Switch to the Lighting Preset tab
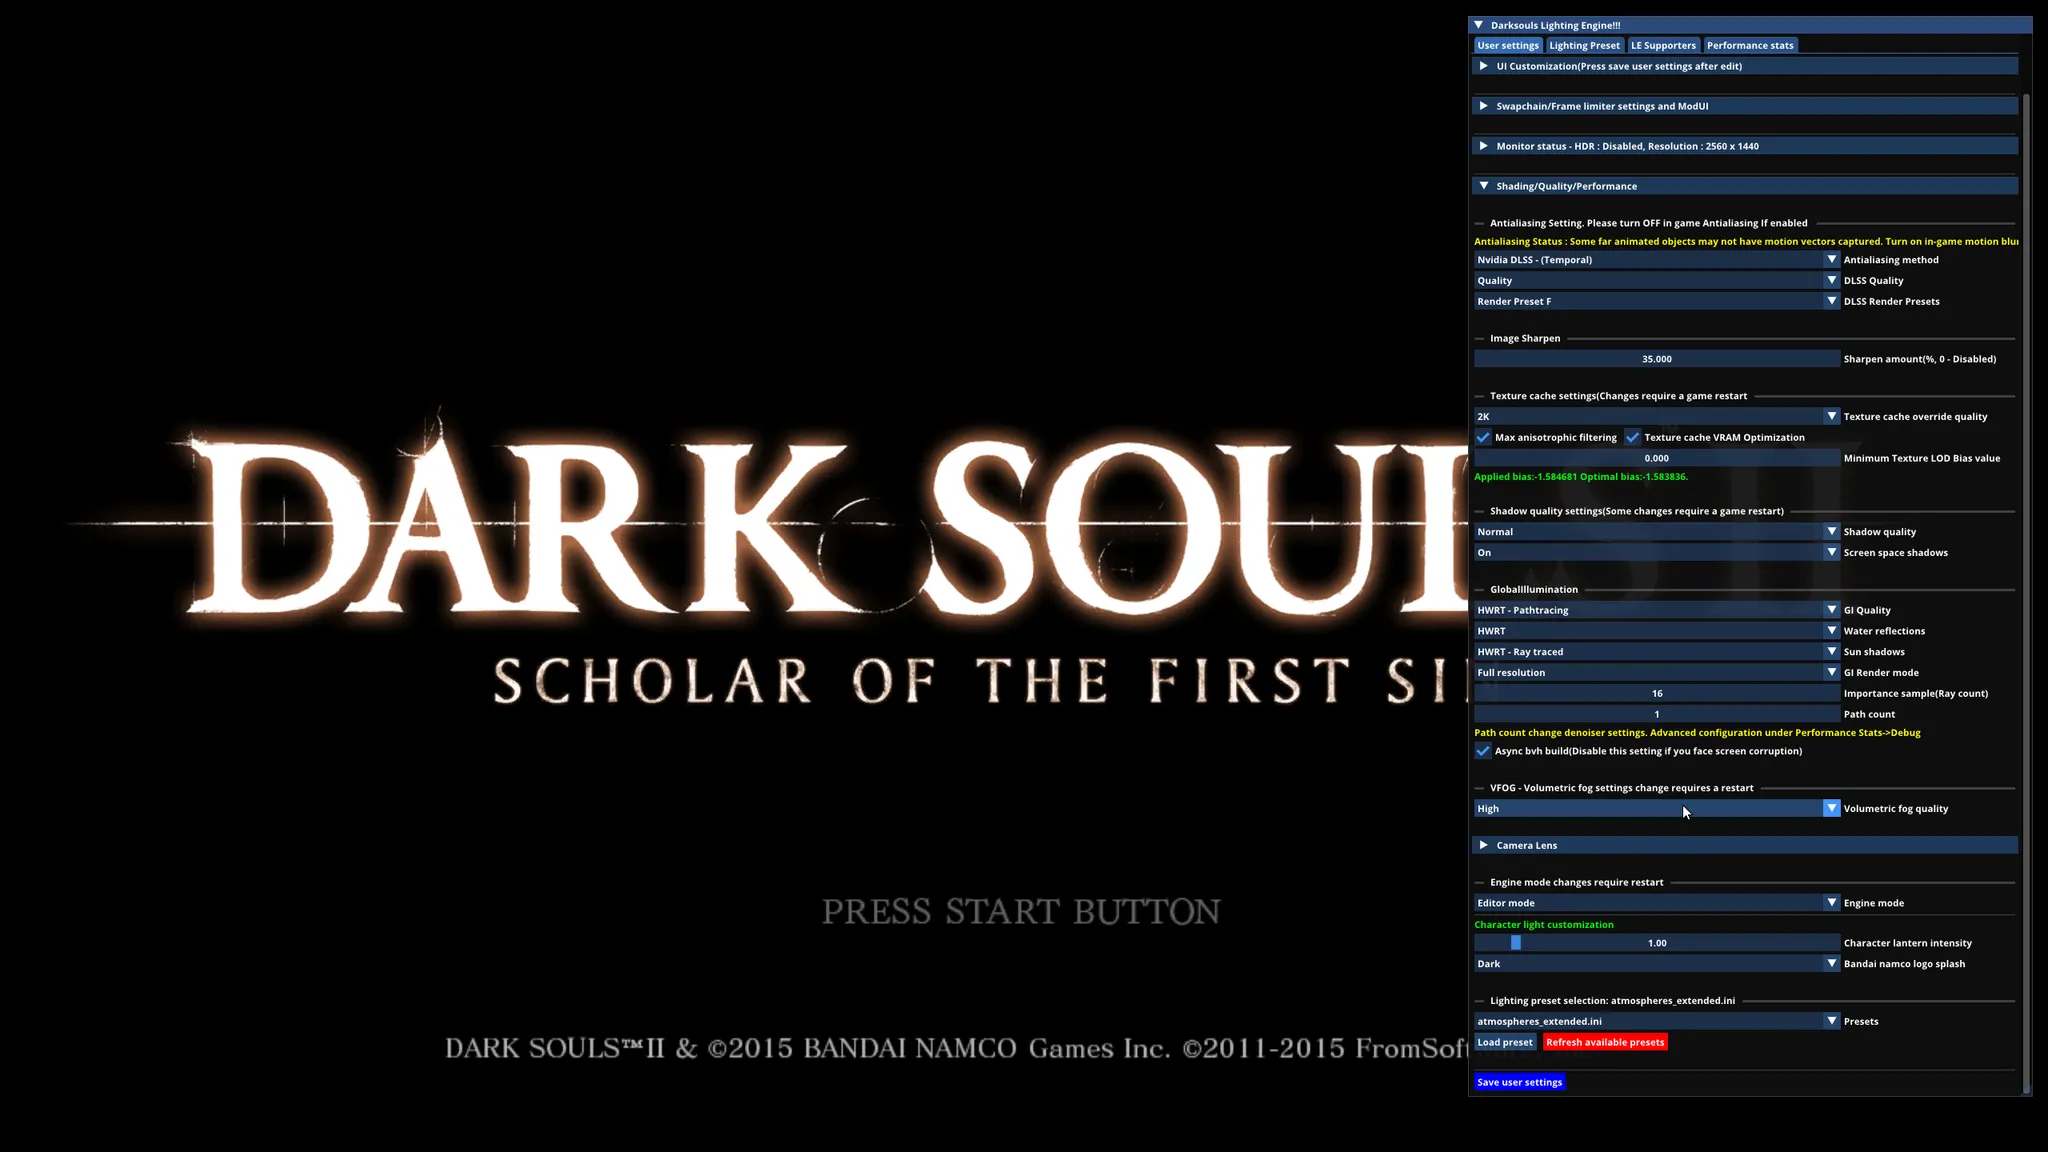The width and height of the screenshot is (2048, 1152). [1584, 45]
